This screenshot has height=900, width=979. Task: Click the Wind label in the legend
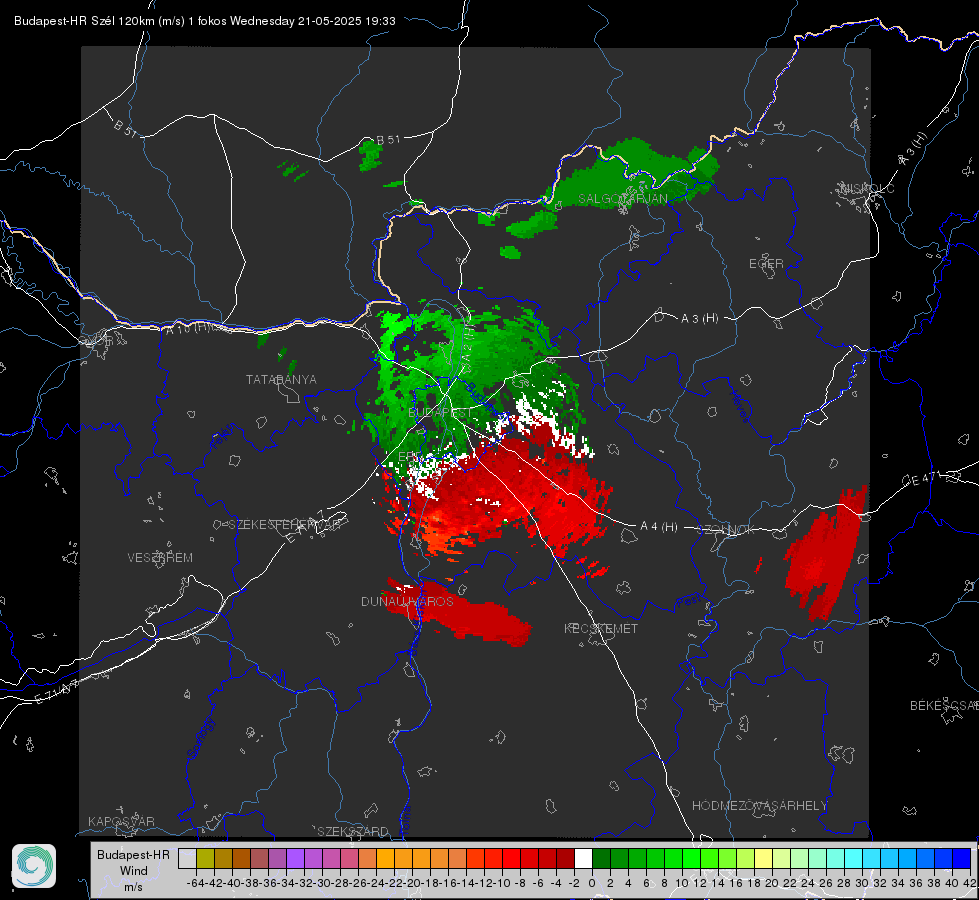pos(134,871)
